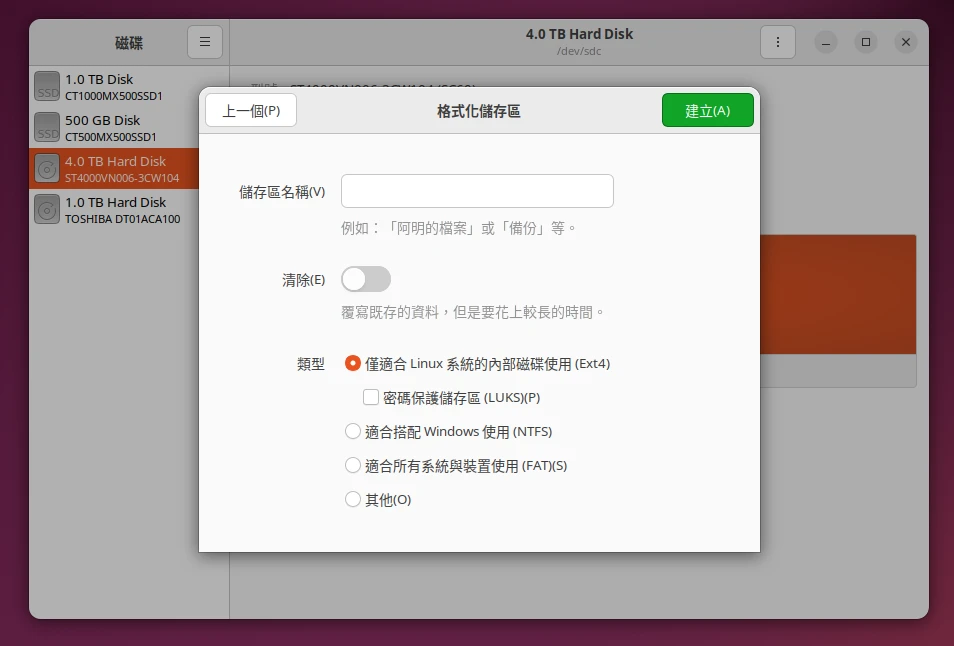
Task: Maximize the Disks window
Action: point(865,42)
